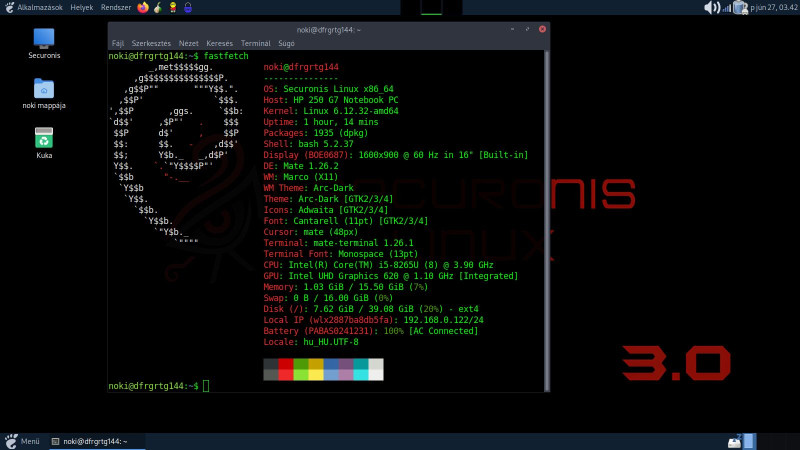800x450 pixels.
Task: Open the Rendszer panel menu
Action: coord(116,8)
